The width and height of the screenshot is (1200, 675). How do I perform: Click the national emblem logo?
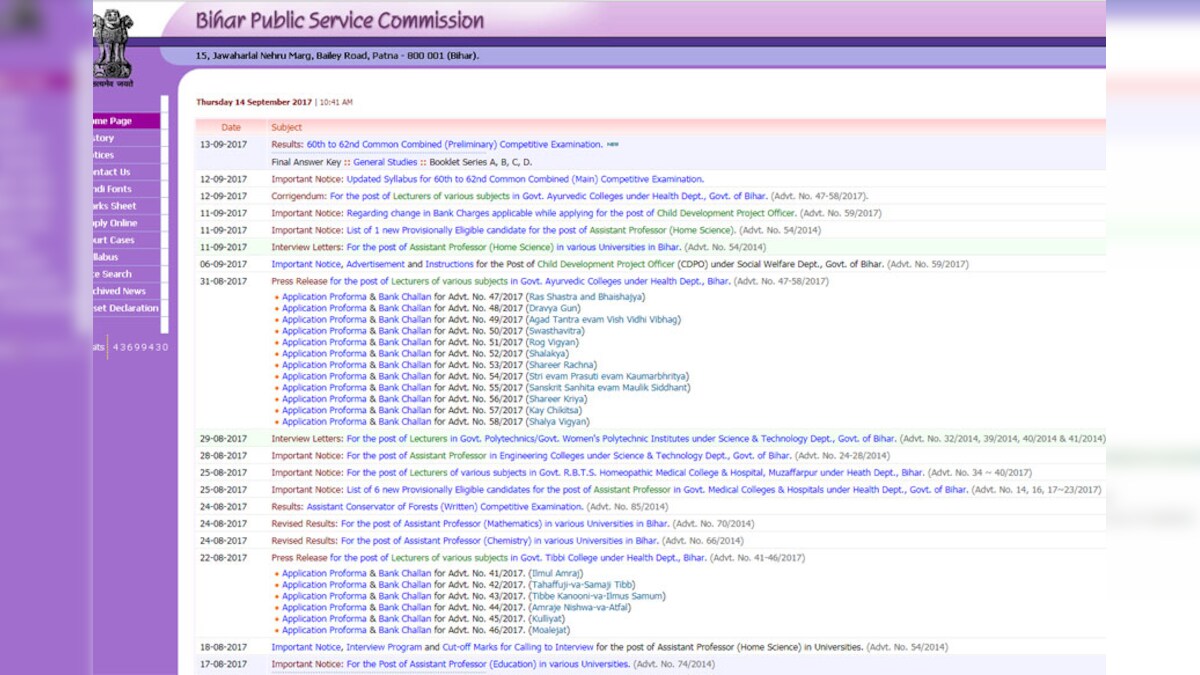112,47
